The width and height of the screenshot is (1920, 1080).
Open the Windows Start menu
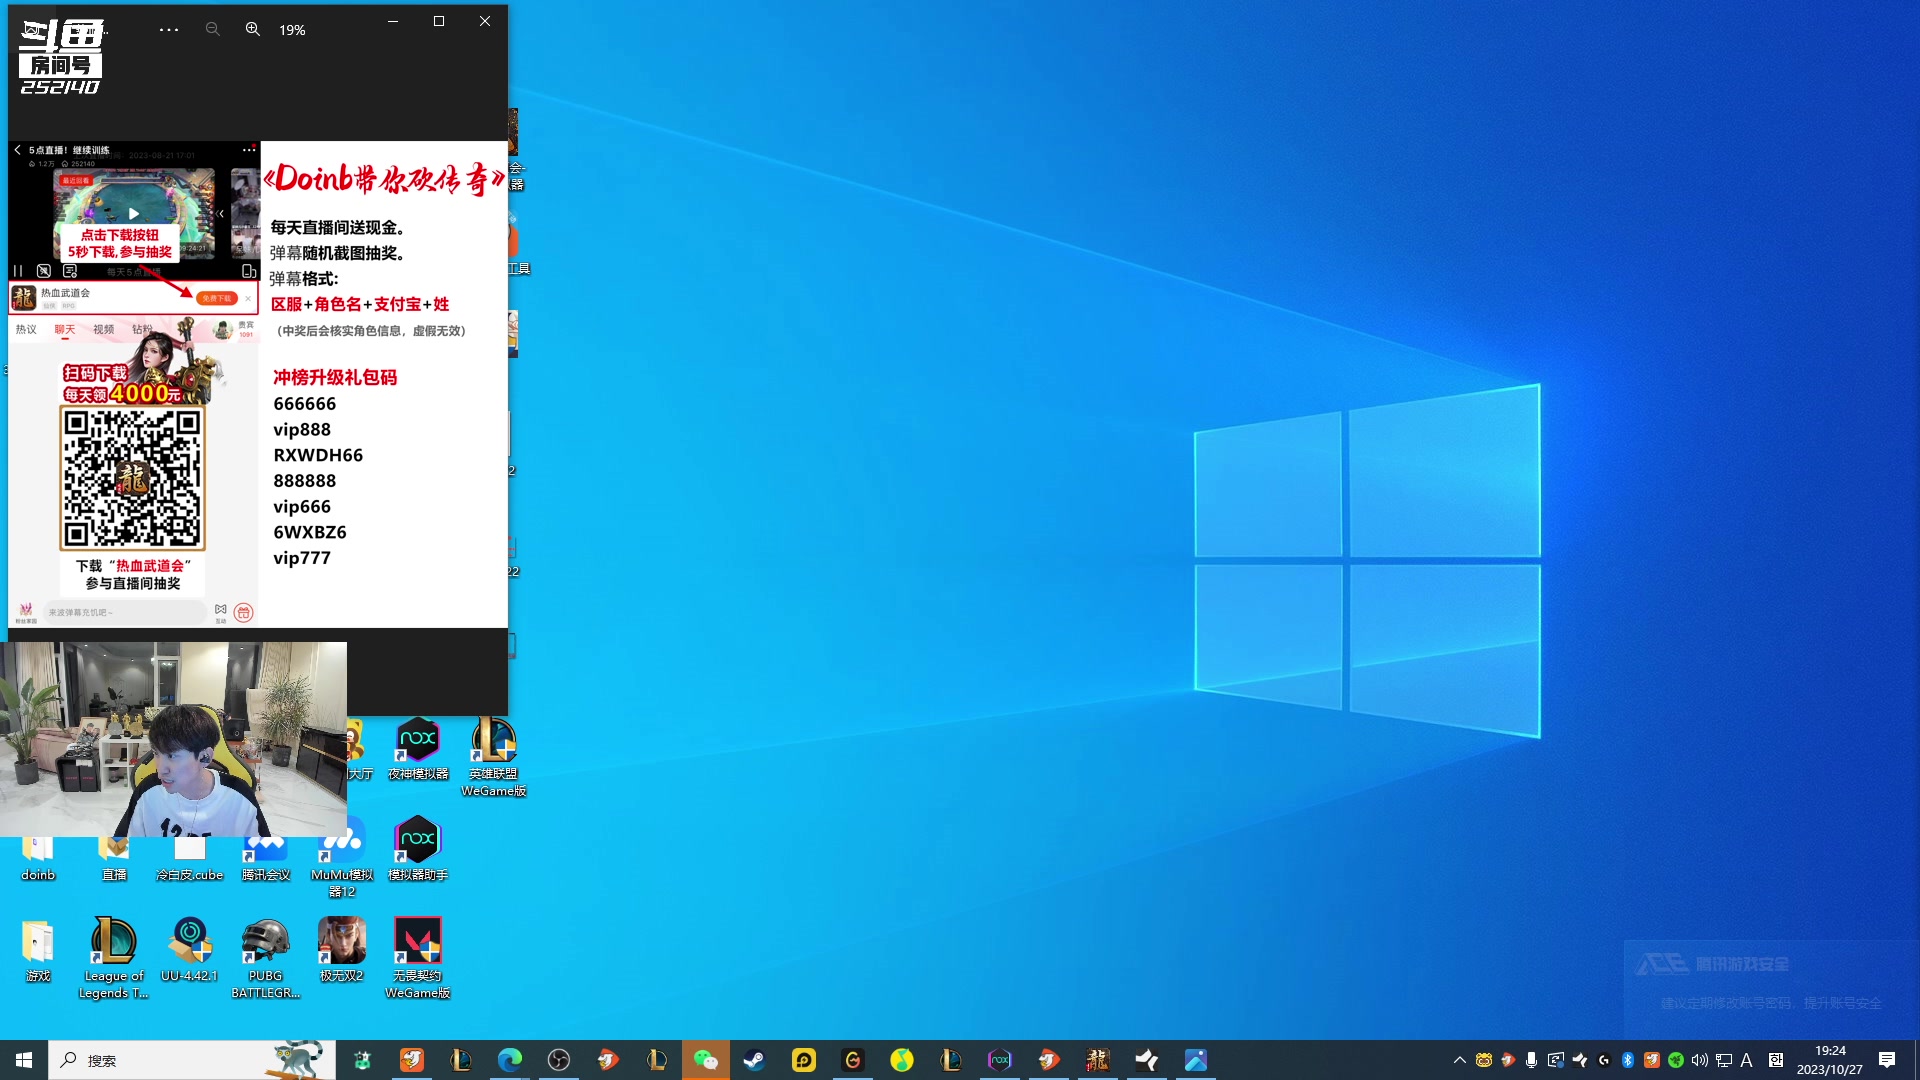24,1060
